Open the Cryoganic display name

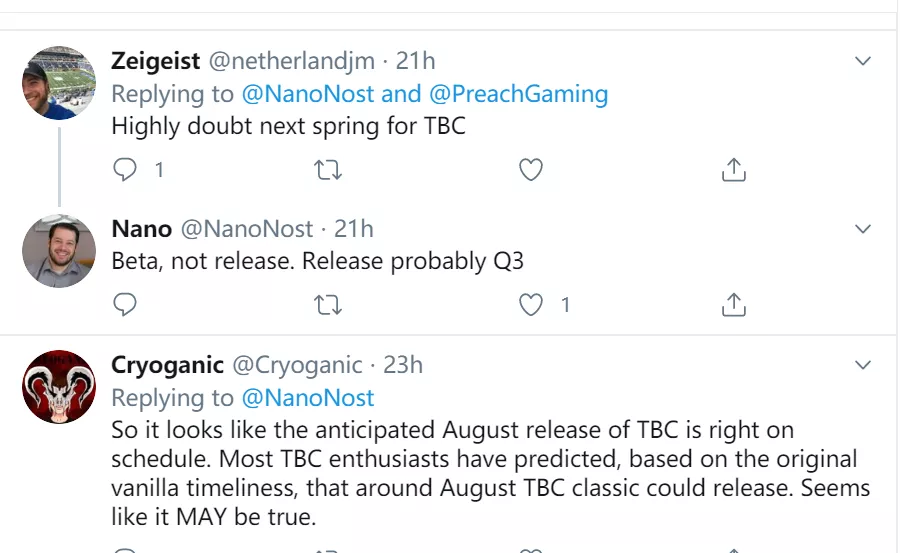(x=167, y=365)
